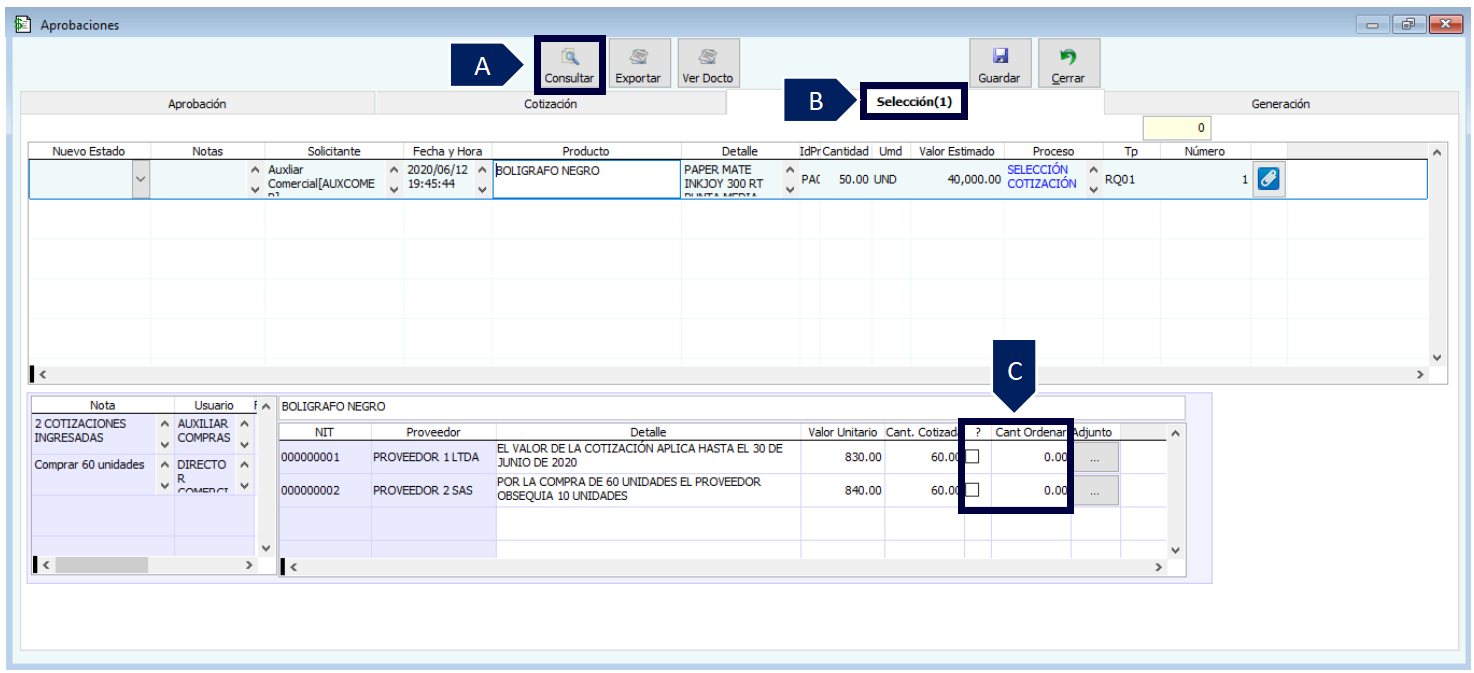Click the Solicitante column header
The width and height of the screenshot is (1474, 673).
tap(334, 151)
